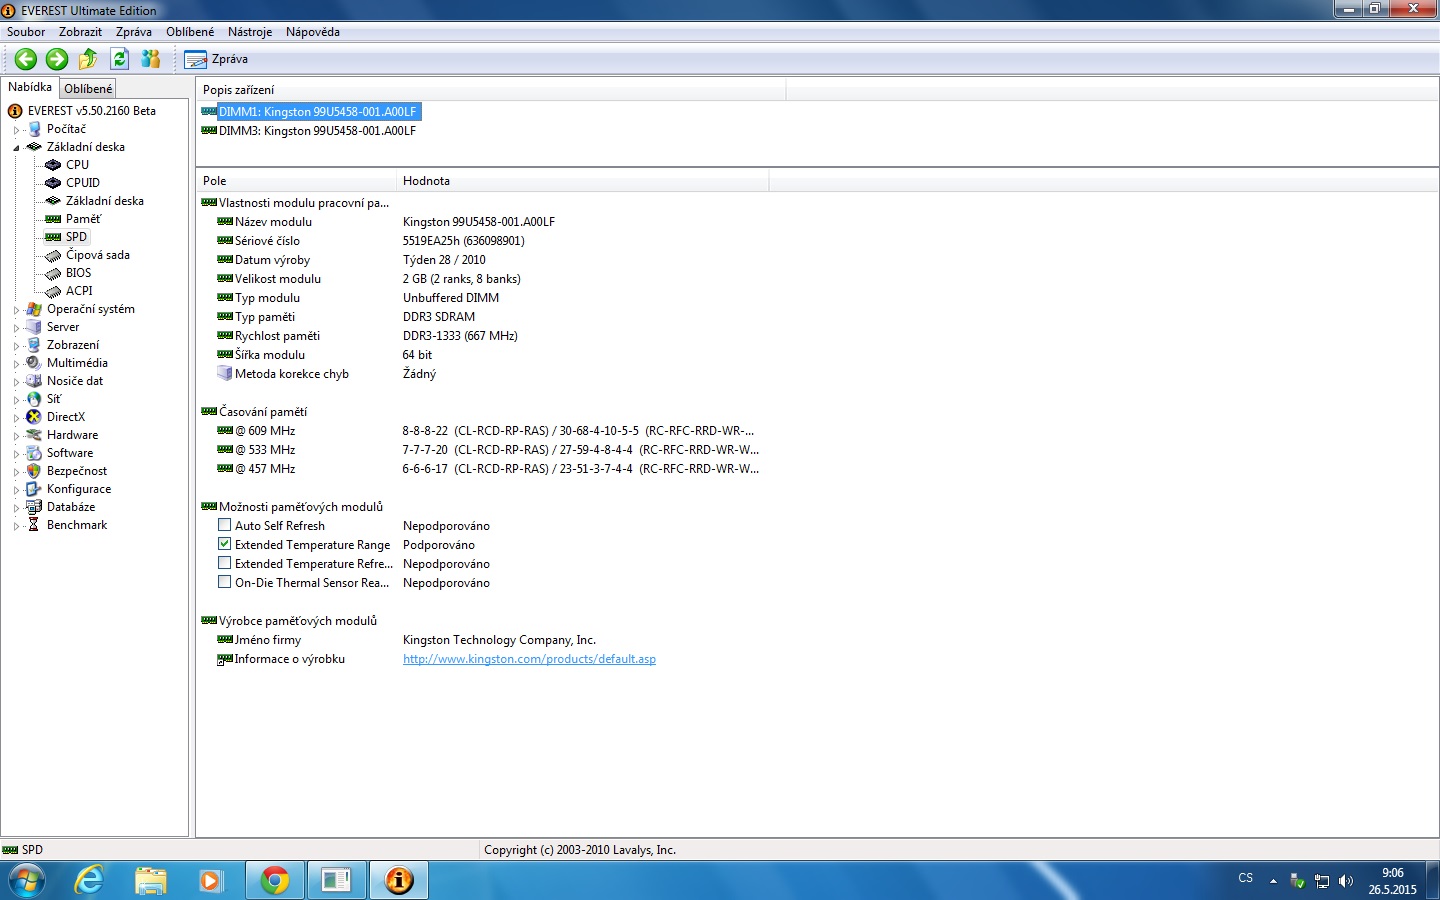Screen dimensions: 1440x900
Task: Open Windows Explorer from taskbar
Action: click(x=151, y=881)
